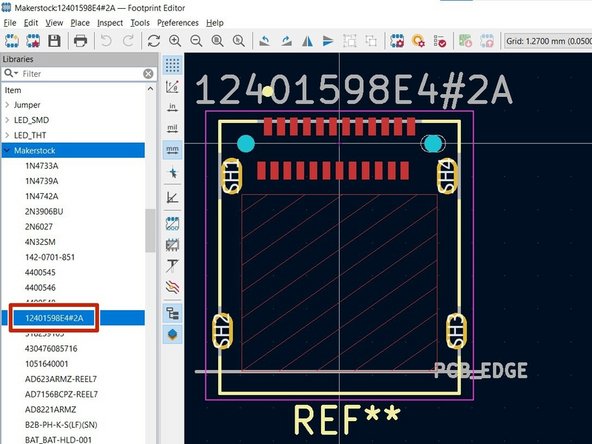Open the Help menu
Screen dimensions: 592x444
215,23
